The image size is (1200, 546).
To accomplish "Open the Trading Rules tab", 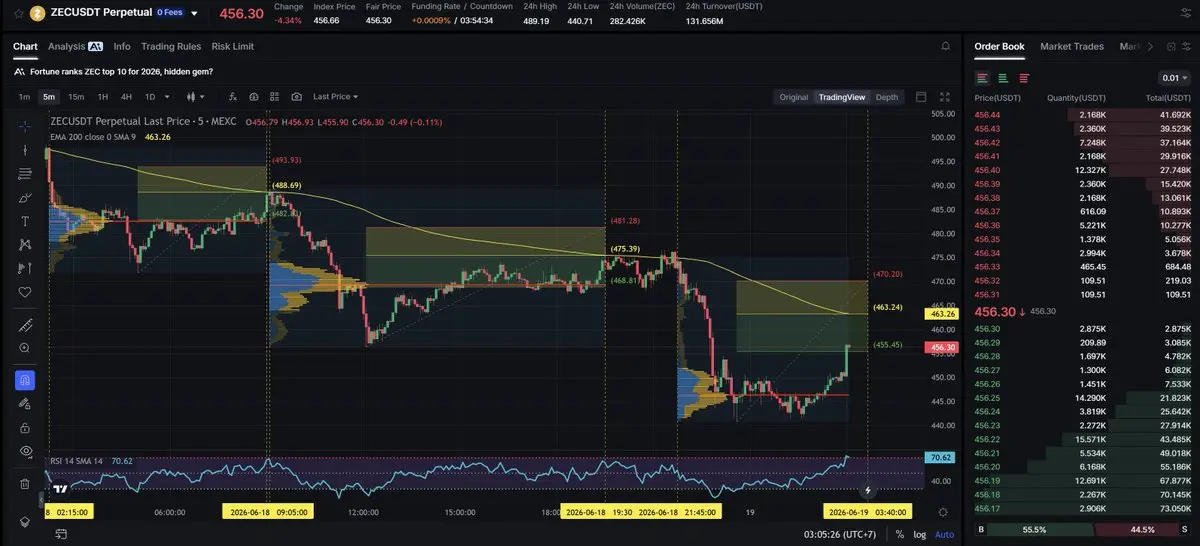I will (x=171, y=46).
